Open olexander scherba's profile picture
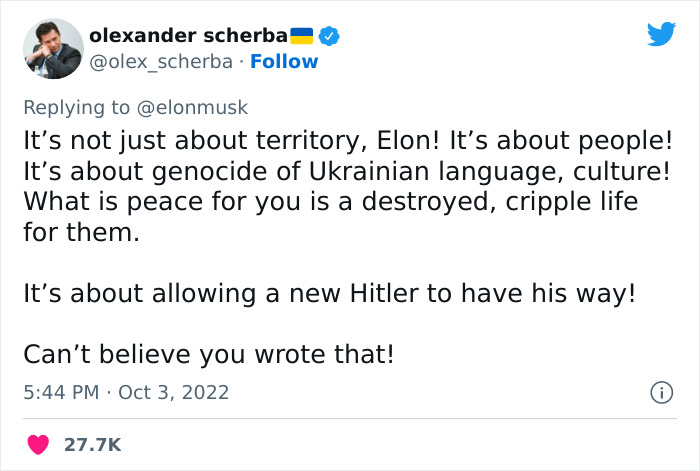The width and height of the screenshot is (700, 471). point(52,49)
